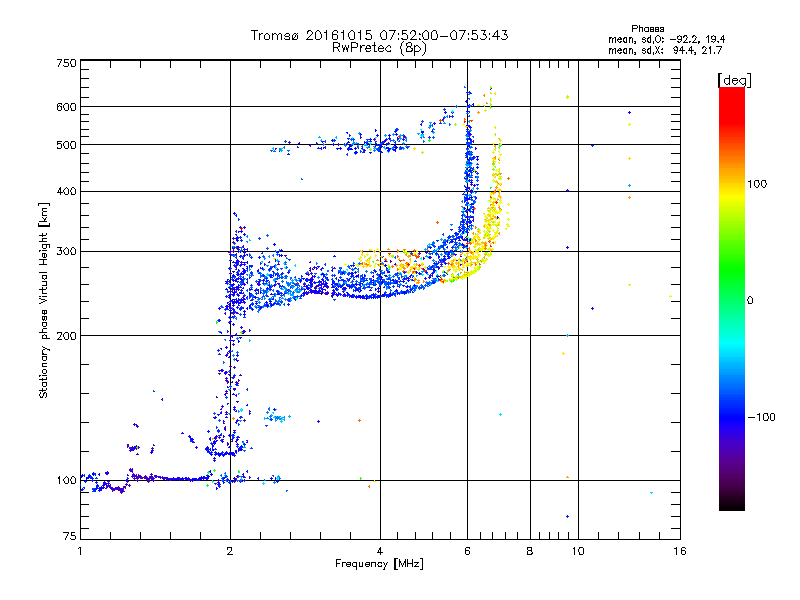Click the 500 height axis tick label
Image resolution: width=800 pixels, height=600 pixels.
pyautogui.click(x=66, y=145)
